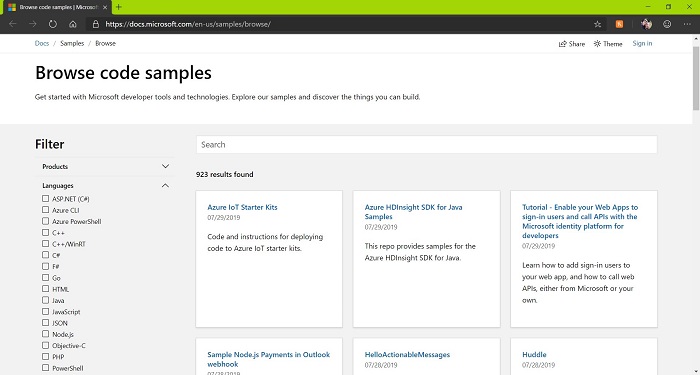Close the Browse code samples tab
The width and height of the screenshot is (700, 375).
[105, 7]
